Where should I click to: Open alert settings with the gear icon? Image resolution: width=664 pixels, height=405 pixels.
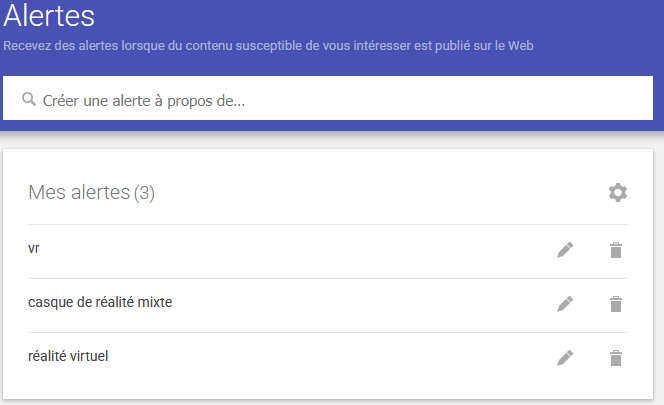tap(618, 193)
